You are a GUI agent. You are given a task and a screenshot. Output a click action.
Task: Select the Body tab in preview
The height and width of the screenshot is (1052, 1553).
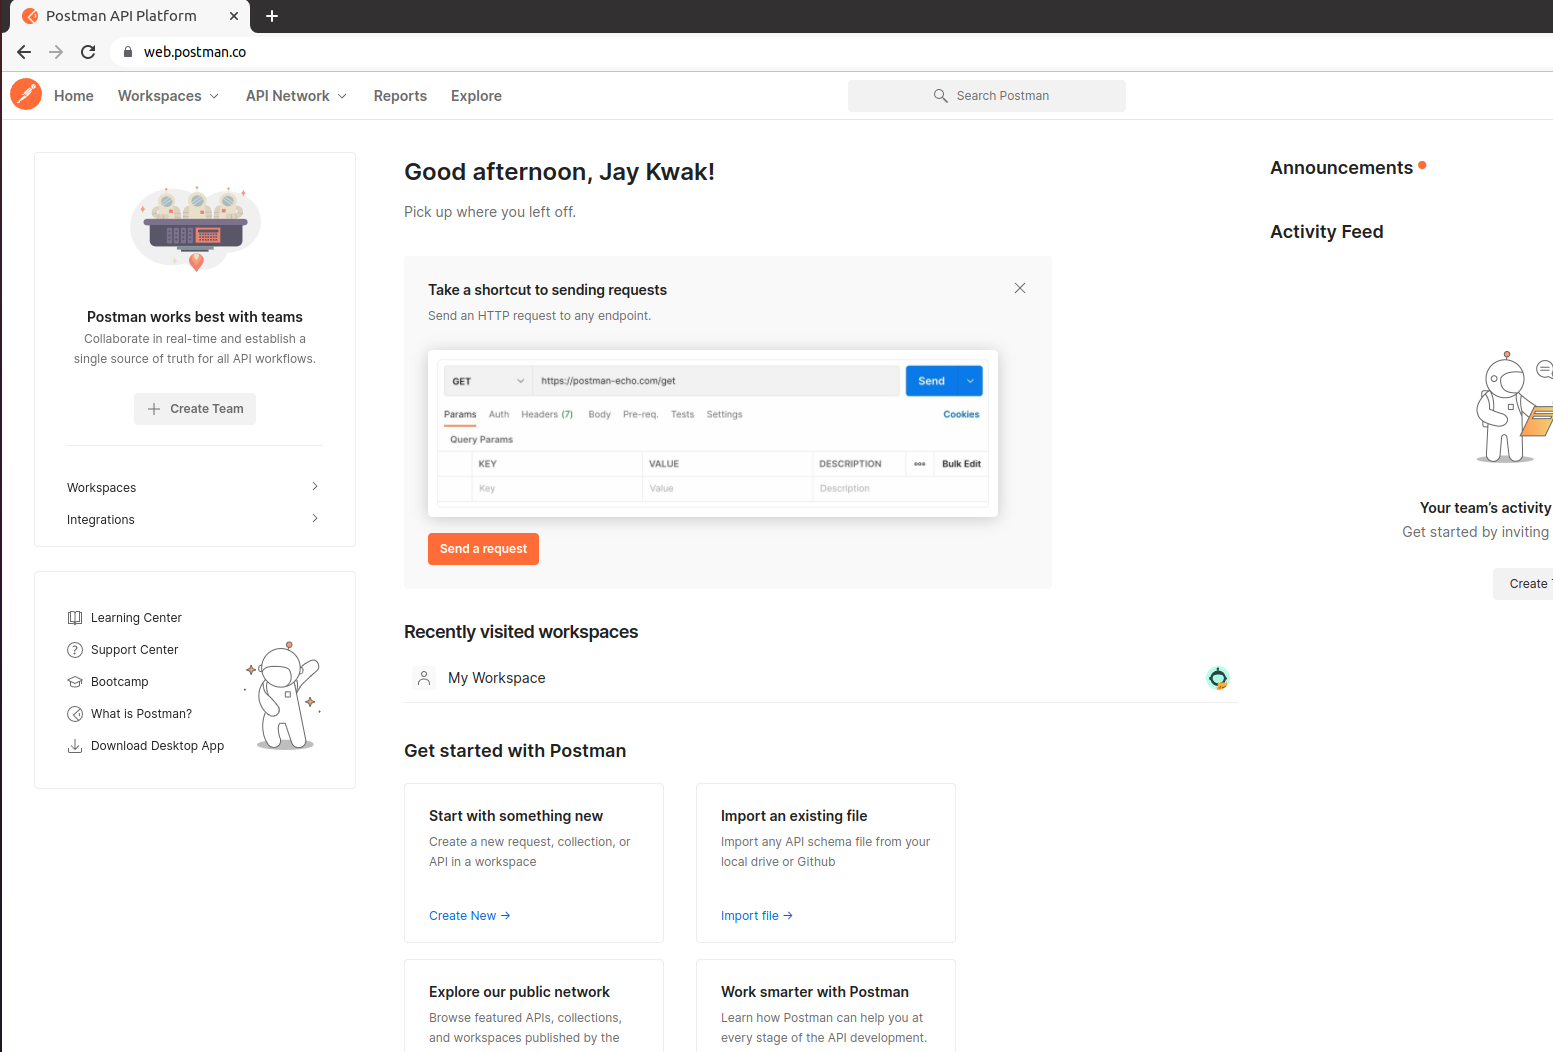click(x=599, y=414)
